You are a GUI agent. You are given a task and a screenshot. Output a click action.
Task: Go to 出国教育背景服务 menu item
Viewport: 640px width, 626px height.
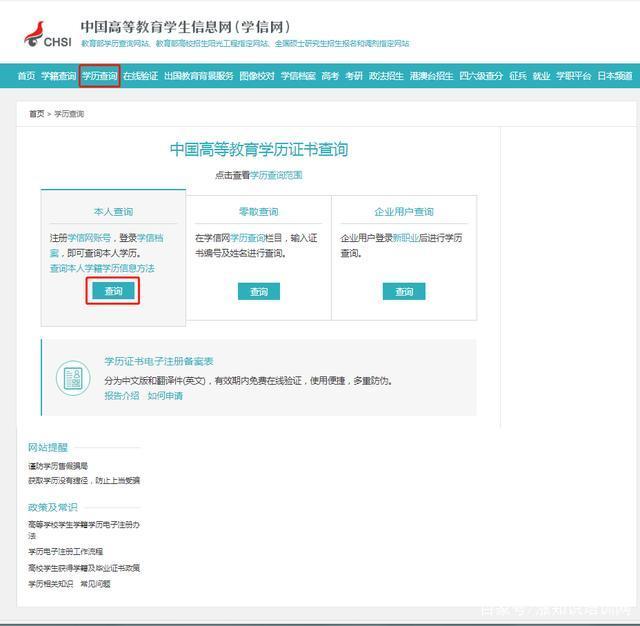(198, 76)
